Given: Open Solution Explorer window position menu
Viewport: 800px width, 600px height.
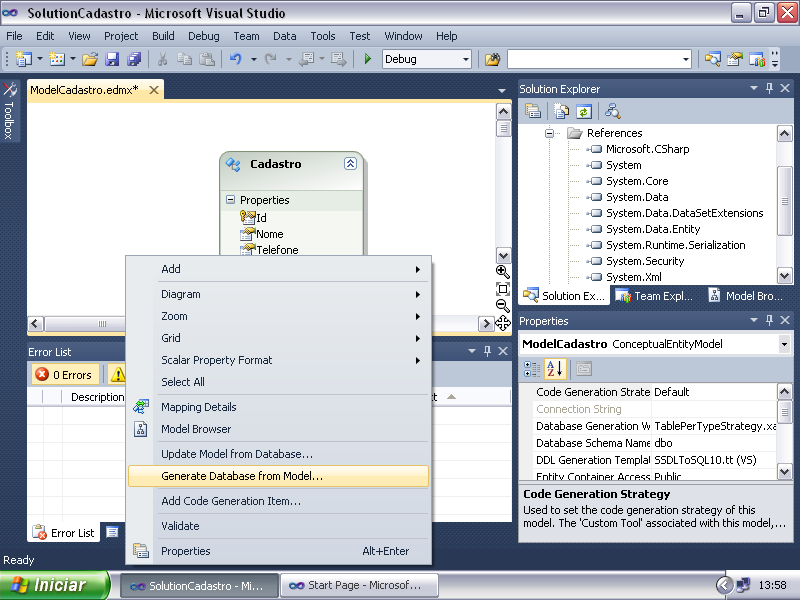Looking at the screenshot, I should (754, 88).
